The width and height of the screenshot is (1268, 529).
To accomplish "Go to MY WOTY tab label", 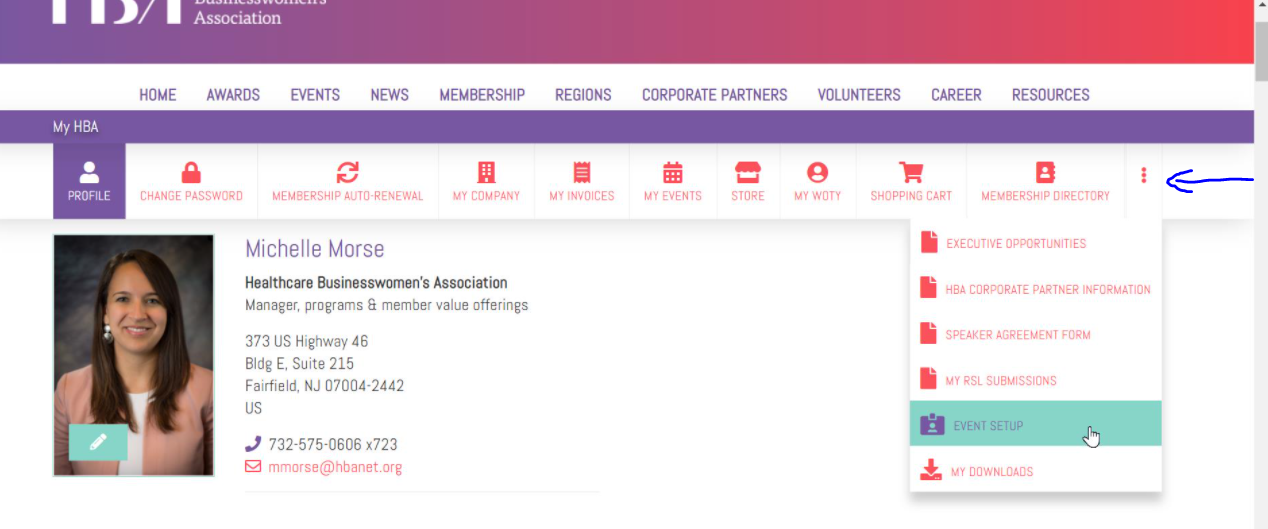I will (818, 196).
